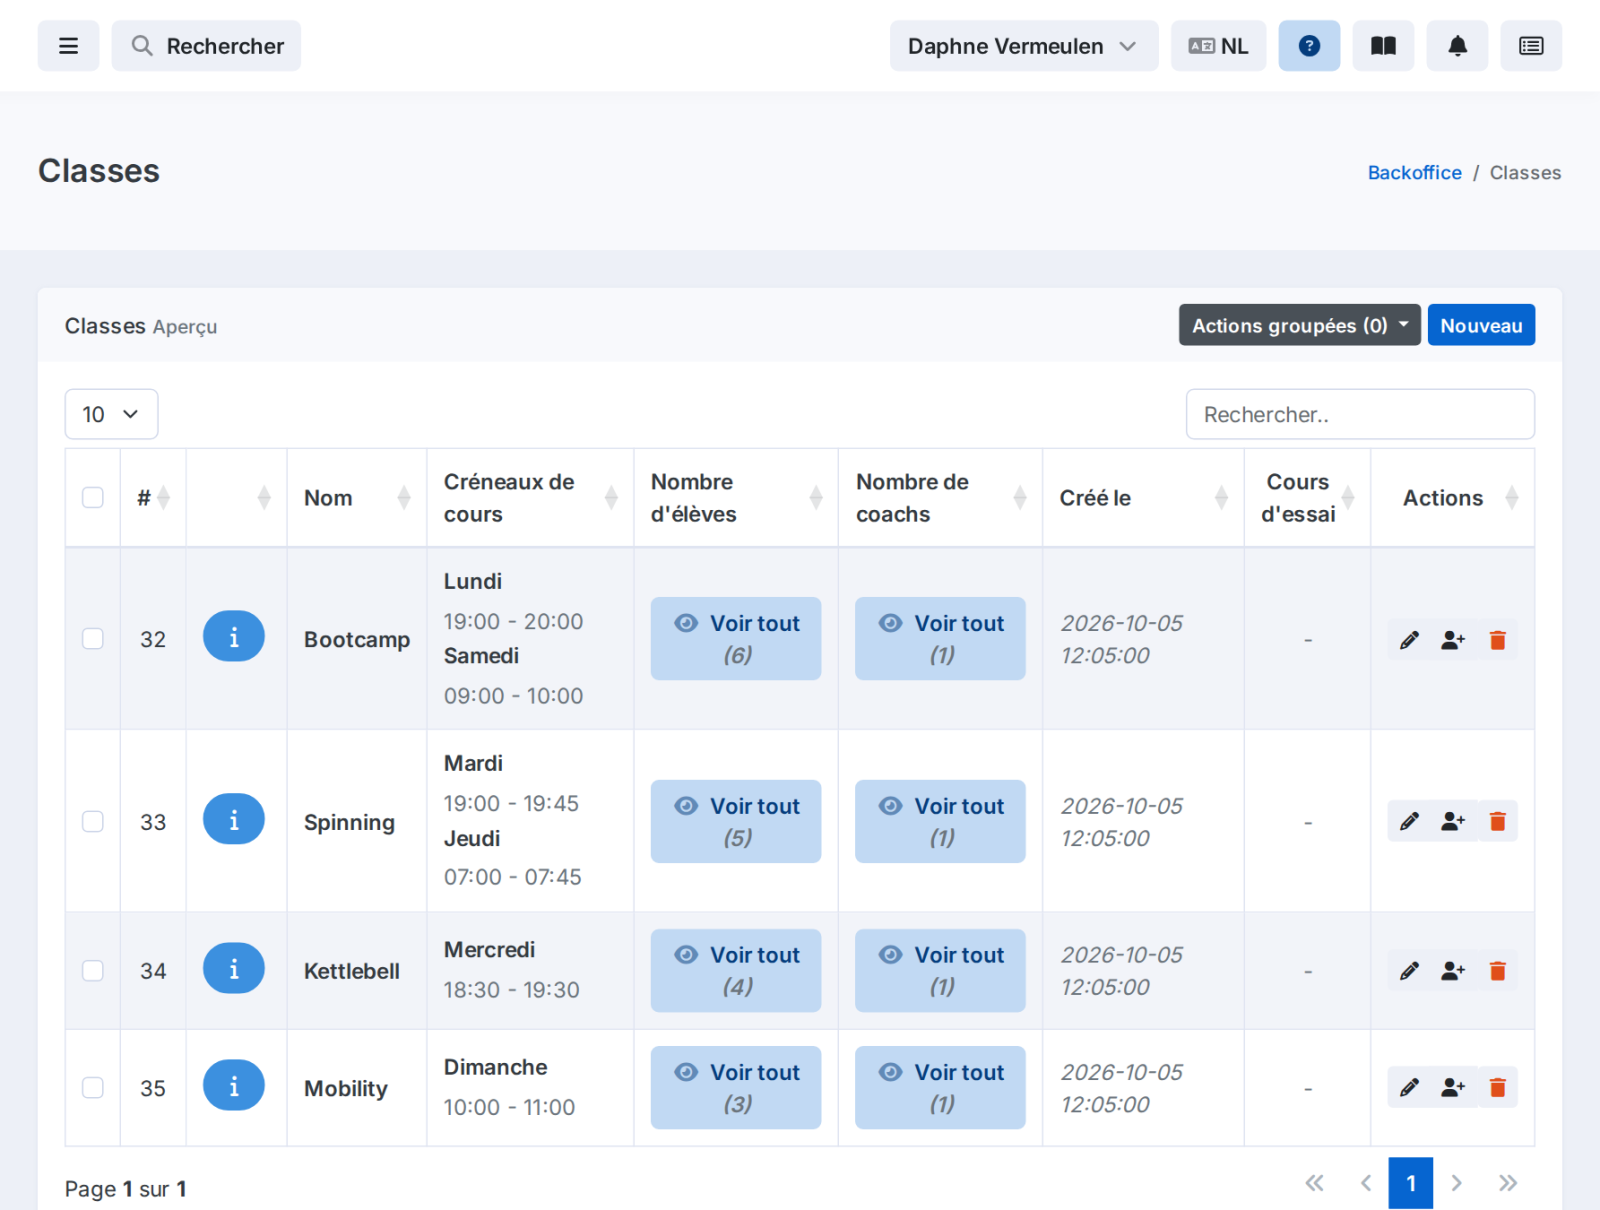Show info for the Bootcamp class
Image resolution: width=1600 pixels, height=1210 pixels.
click(234, 637)
